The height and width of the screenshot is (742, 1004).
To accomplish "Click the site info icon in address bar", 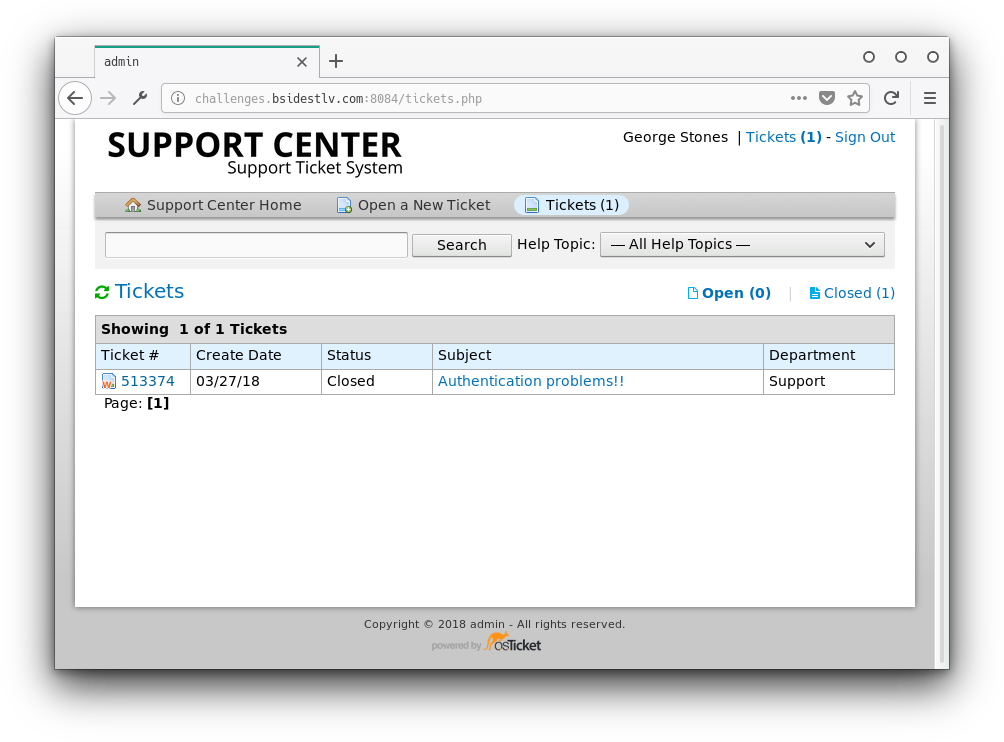I will (x=178, y=98).
